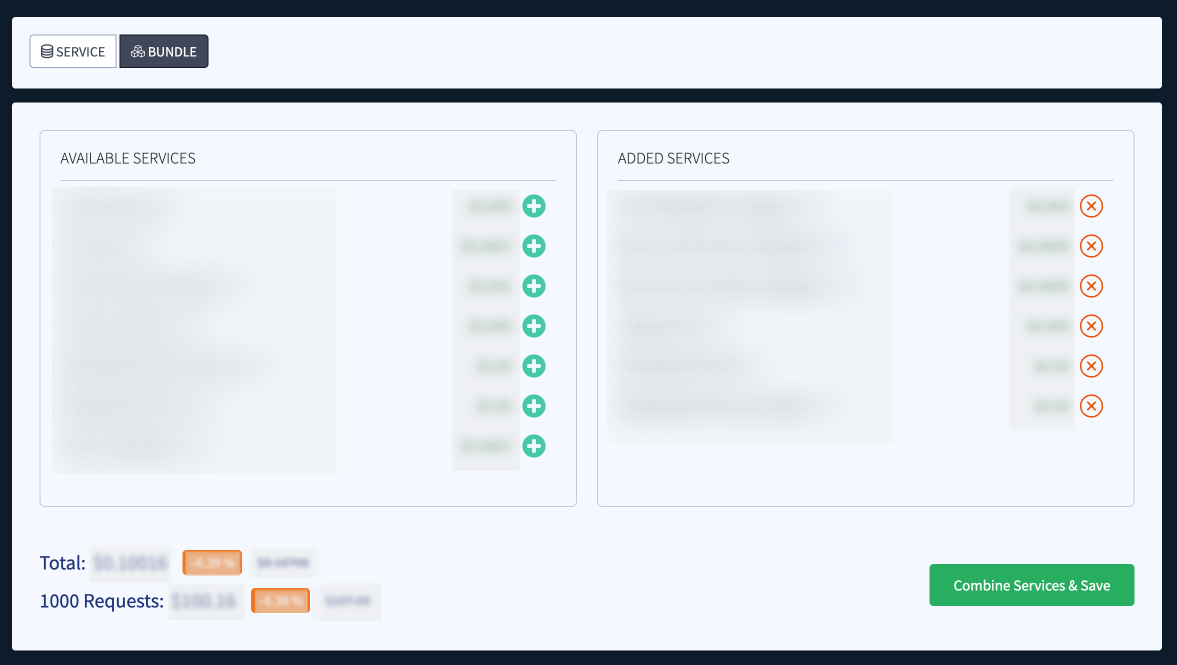Switch to the Service tab
The image size is (1177, 665).
point(73,52)
